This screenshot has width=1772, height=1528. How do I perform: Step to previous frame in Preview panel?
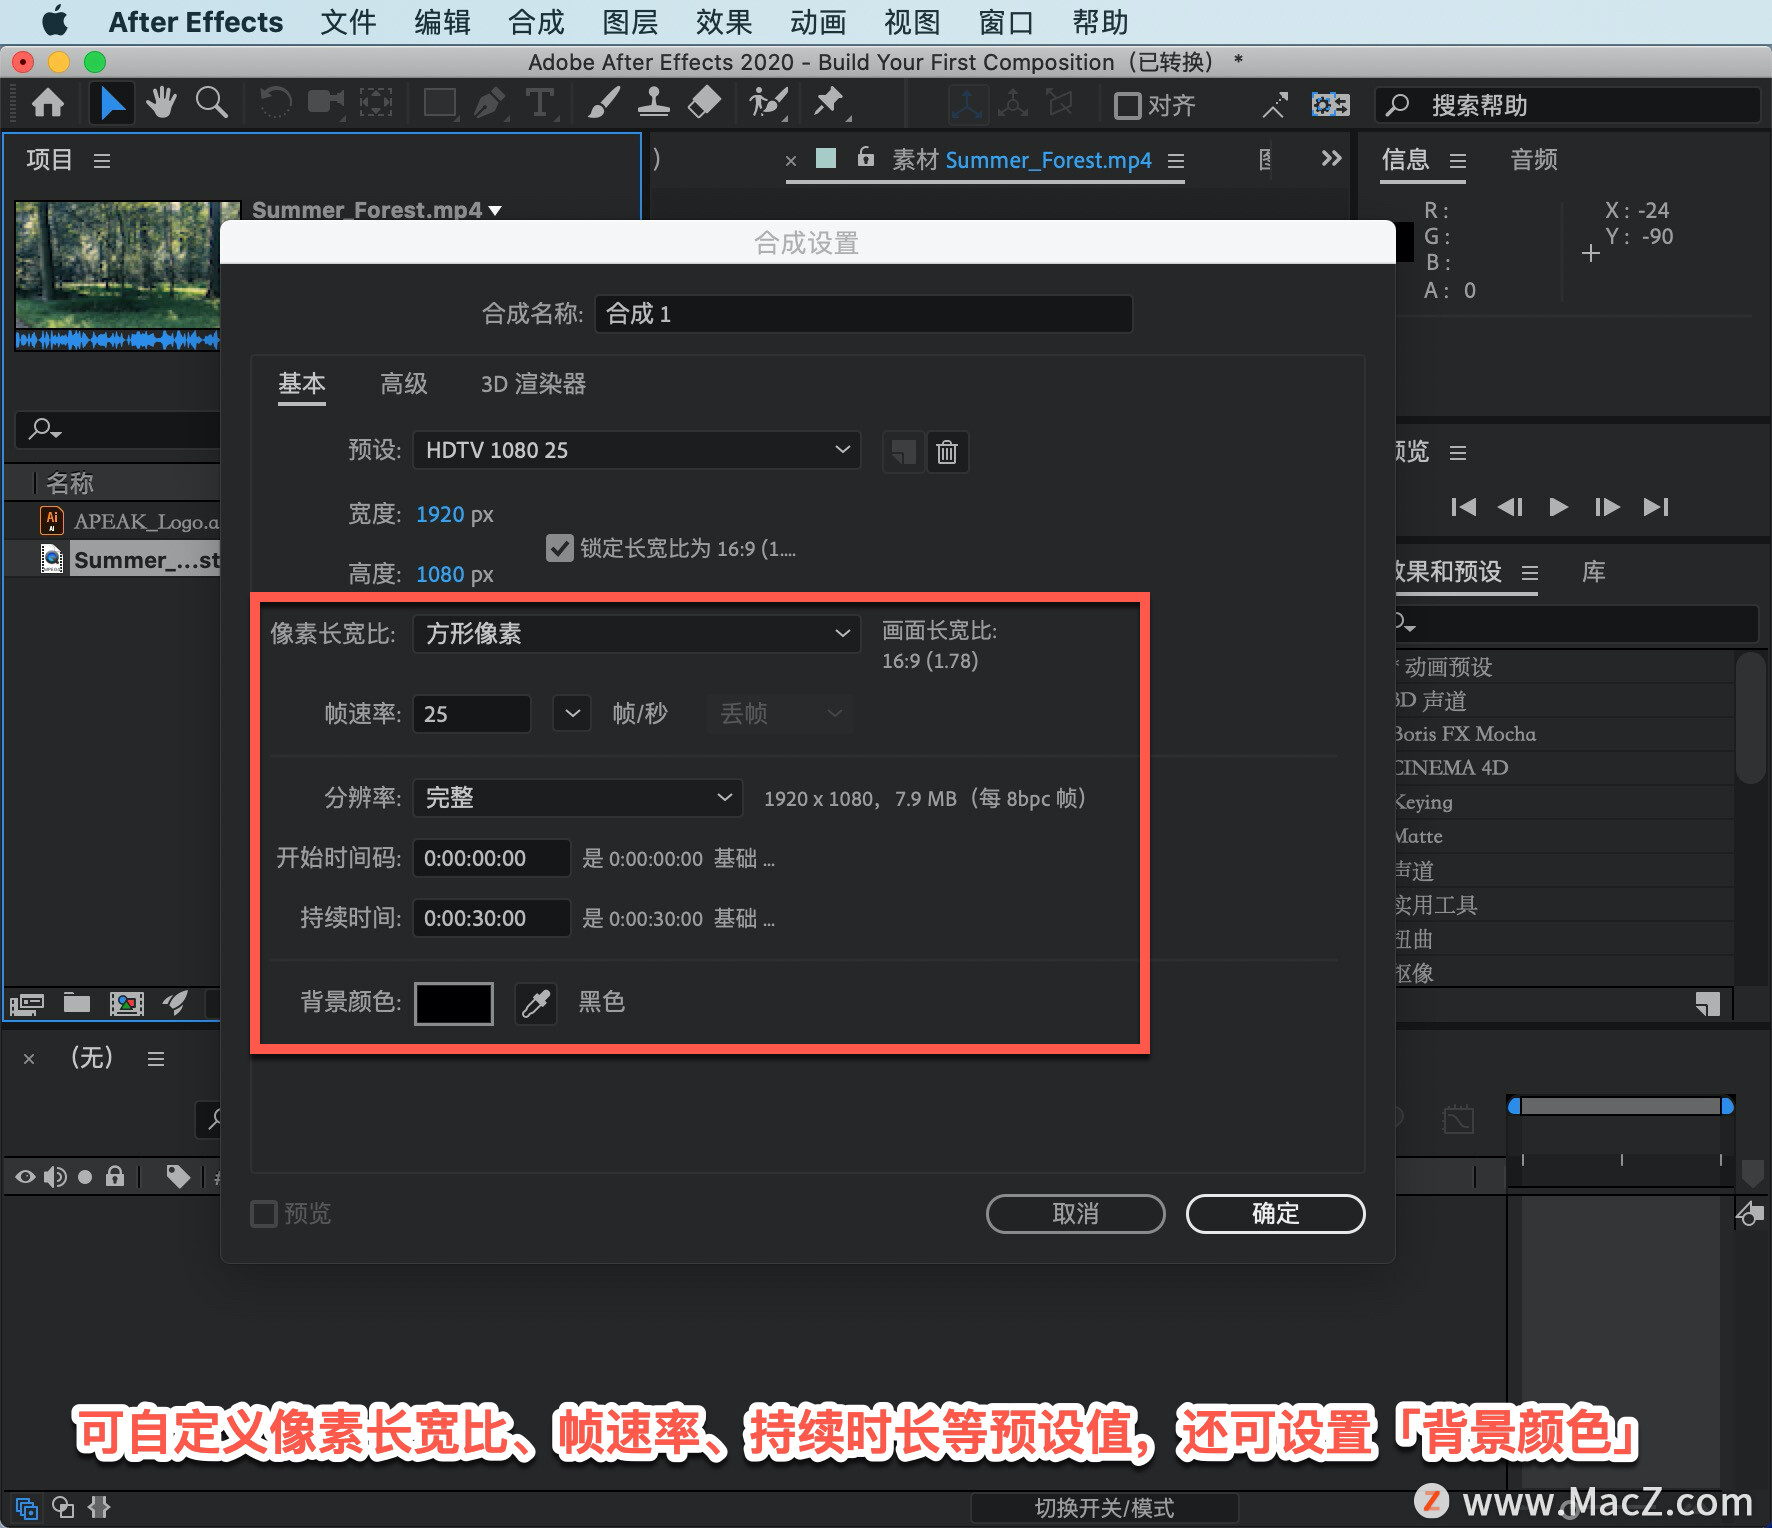[x=1510, y=507]
